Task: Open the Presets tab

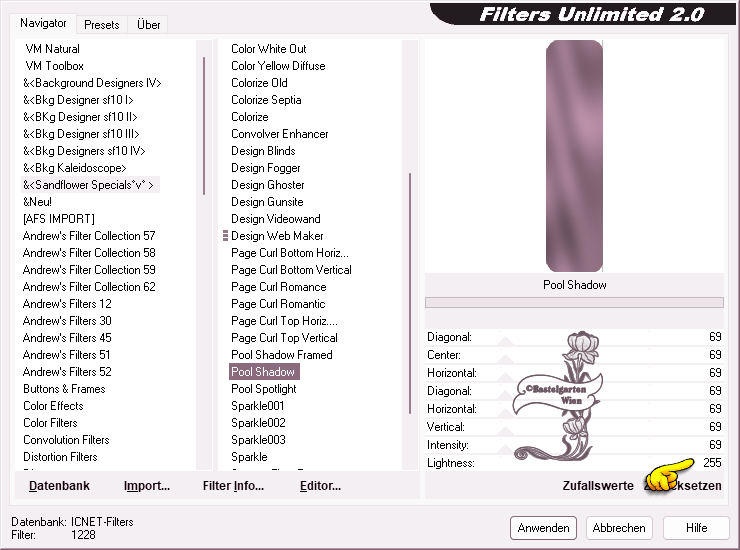Action: coord(101,25)
